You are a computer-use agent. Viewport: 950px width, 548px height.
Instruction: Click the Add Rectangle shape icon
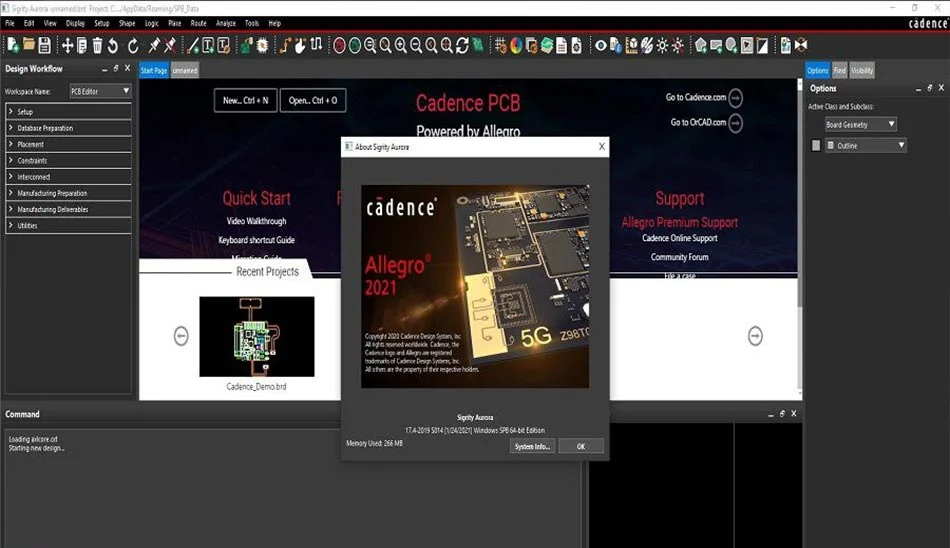716,45
